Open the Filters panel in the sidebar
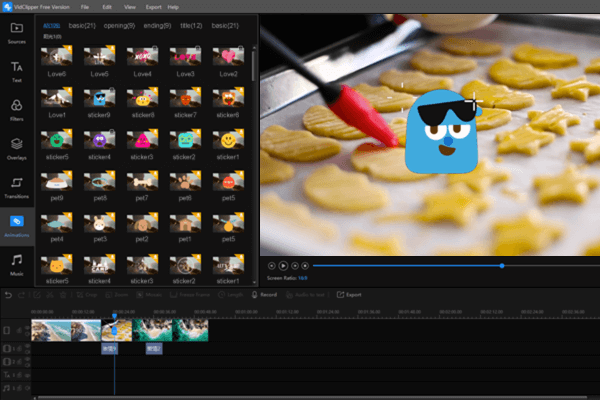Screen dimensions: 600x400 click(16, 110)
